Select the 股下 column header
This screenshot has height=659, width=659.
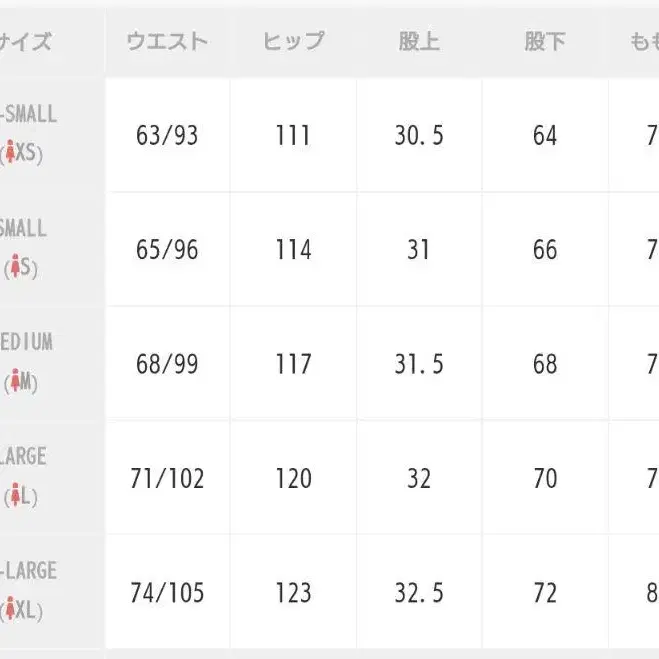pos(545,42)
